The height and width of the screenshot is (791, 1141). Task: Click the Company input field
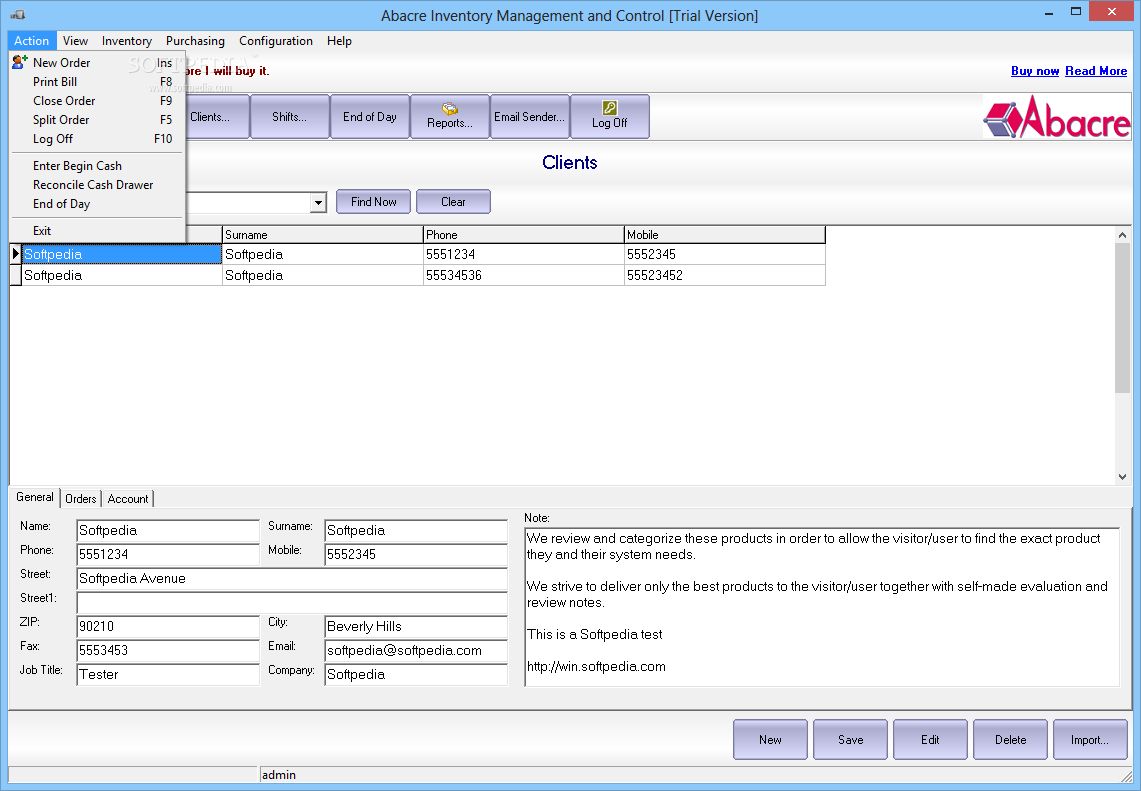416,675
